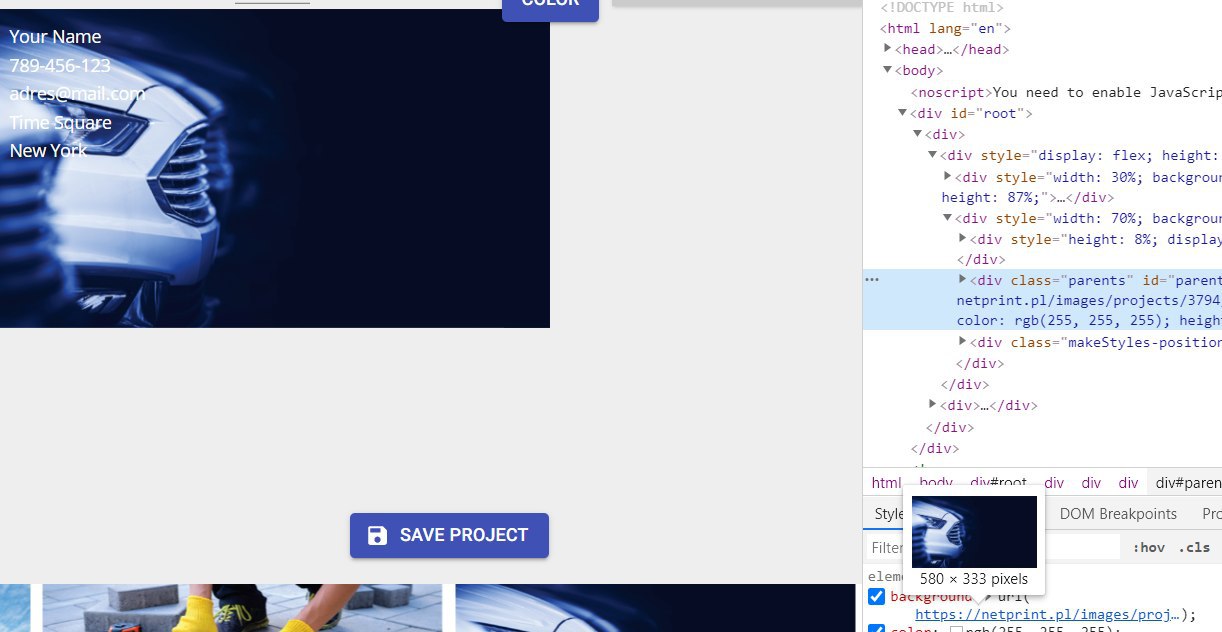Viewport: 1222px width, 632px height.
Task: Click the adres@mail.com text on the card
Action: point(77,94)
